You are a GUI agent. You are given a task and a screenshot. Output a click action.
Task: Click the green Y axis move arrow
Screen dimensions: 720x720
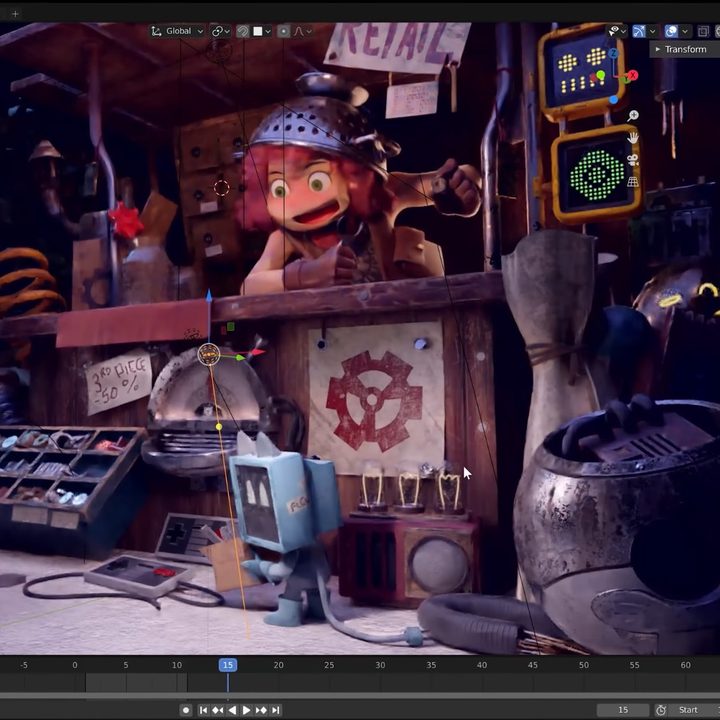coord(240,357)
